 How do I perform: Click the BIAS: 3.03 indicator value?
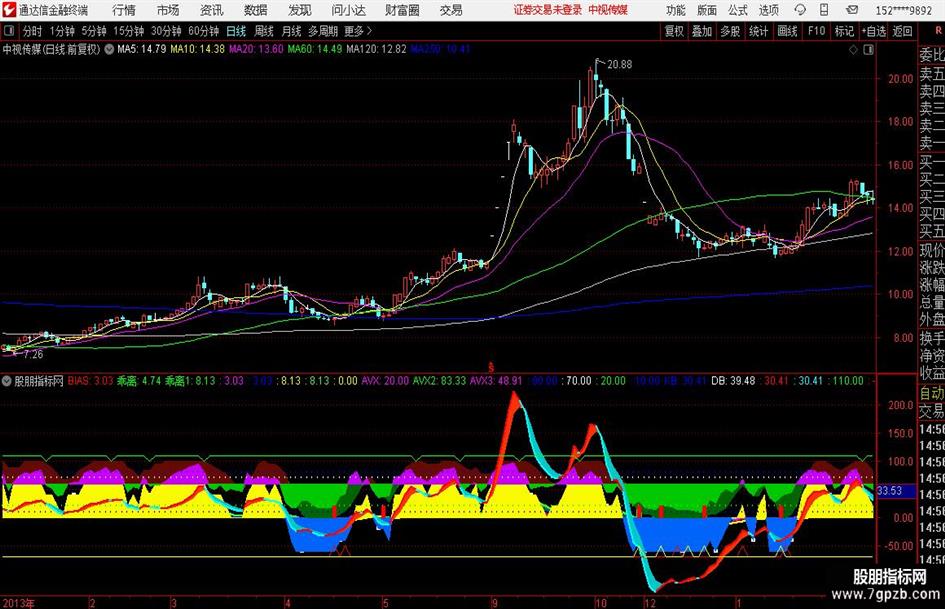tap(90, 381)
